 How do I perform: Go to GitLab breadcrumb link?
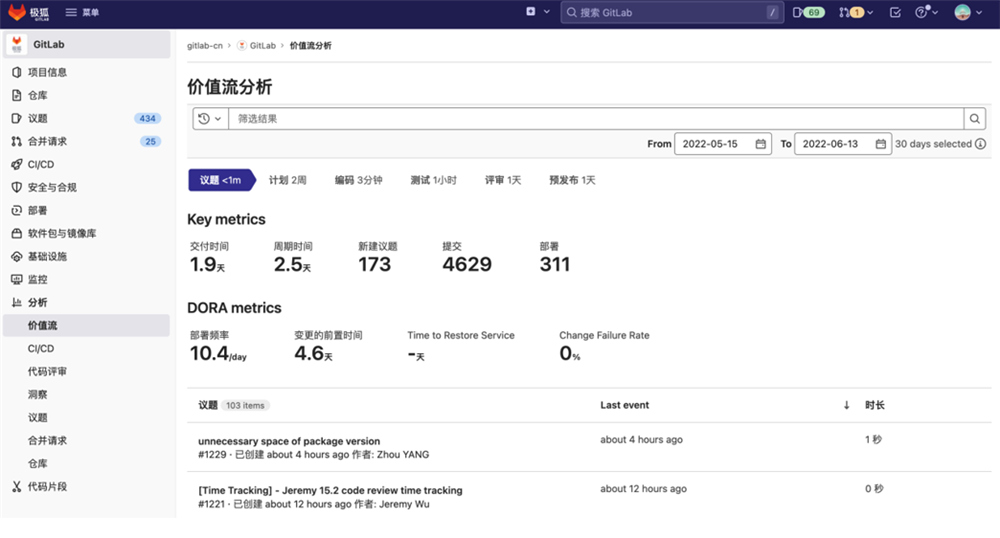pos(257,45)
